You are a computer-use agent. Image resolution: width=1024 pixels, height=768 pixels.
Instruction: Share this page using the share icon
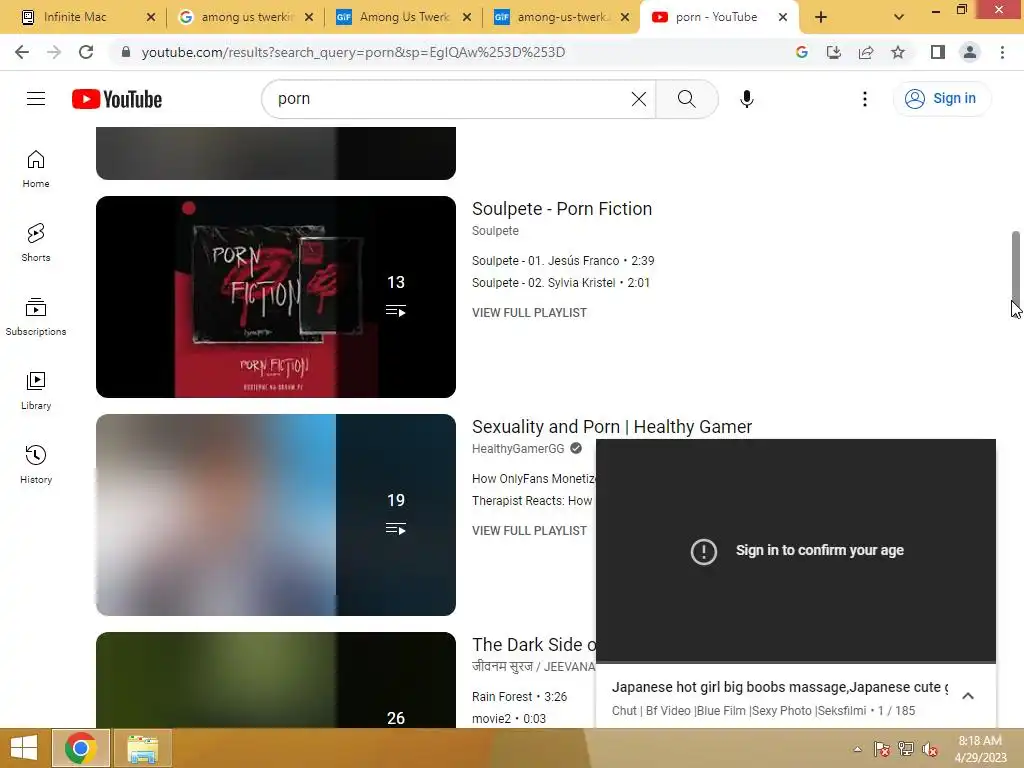point(866,52)
